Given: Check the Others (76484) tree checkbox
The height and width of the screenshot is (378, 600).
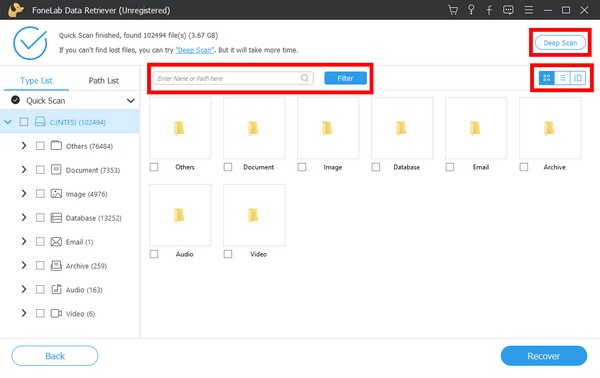Looking at the screenshot, I should coord(40,146).
